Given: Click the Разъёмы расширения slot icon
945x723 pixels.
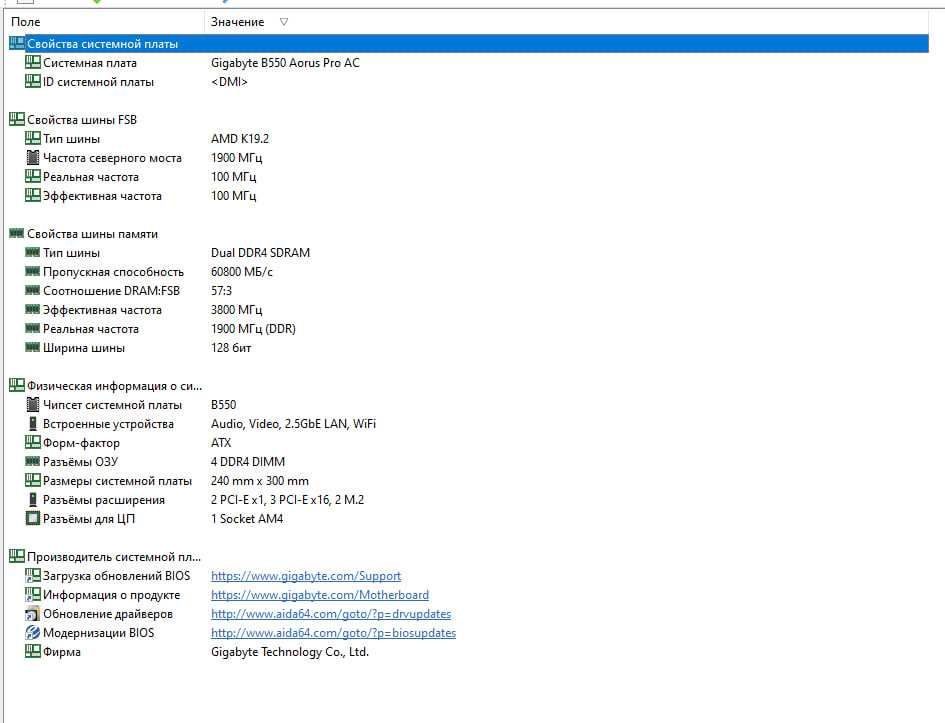Looking at the screenshot, I should [33, 499].
